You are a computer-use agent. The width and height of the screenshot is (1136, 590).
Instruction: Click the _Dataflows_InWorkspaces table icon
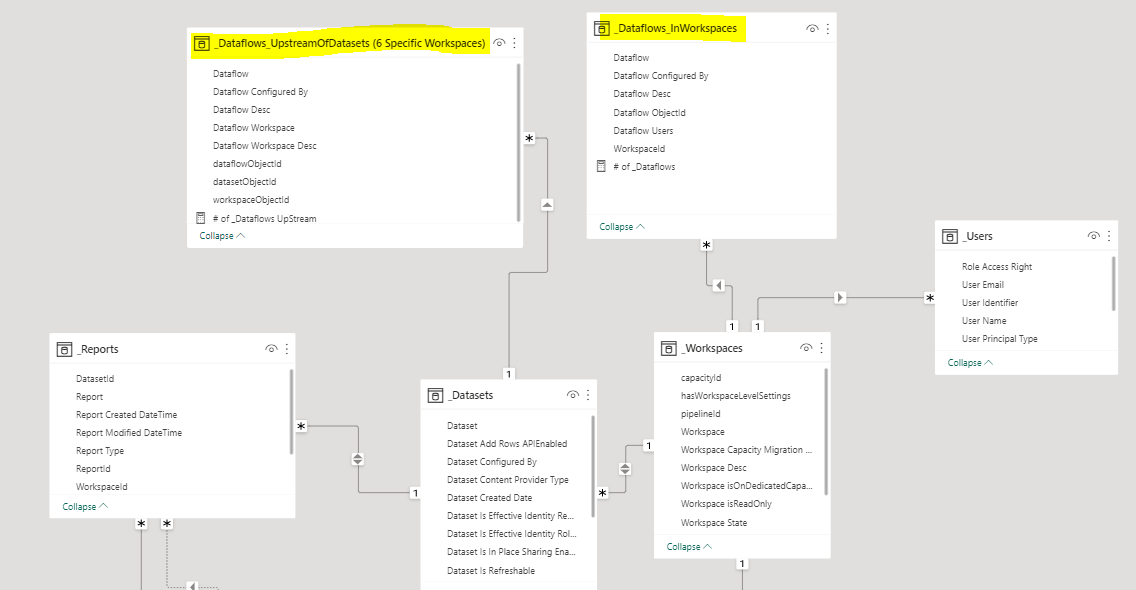coord(601,28)
